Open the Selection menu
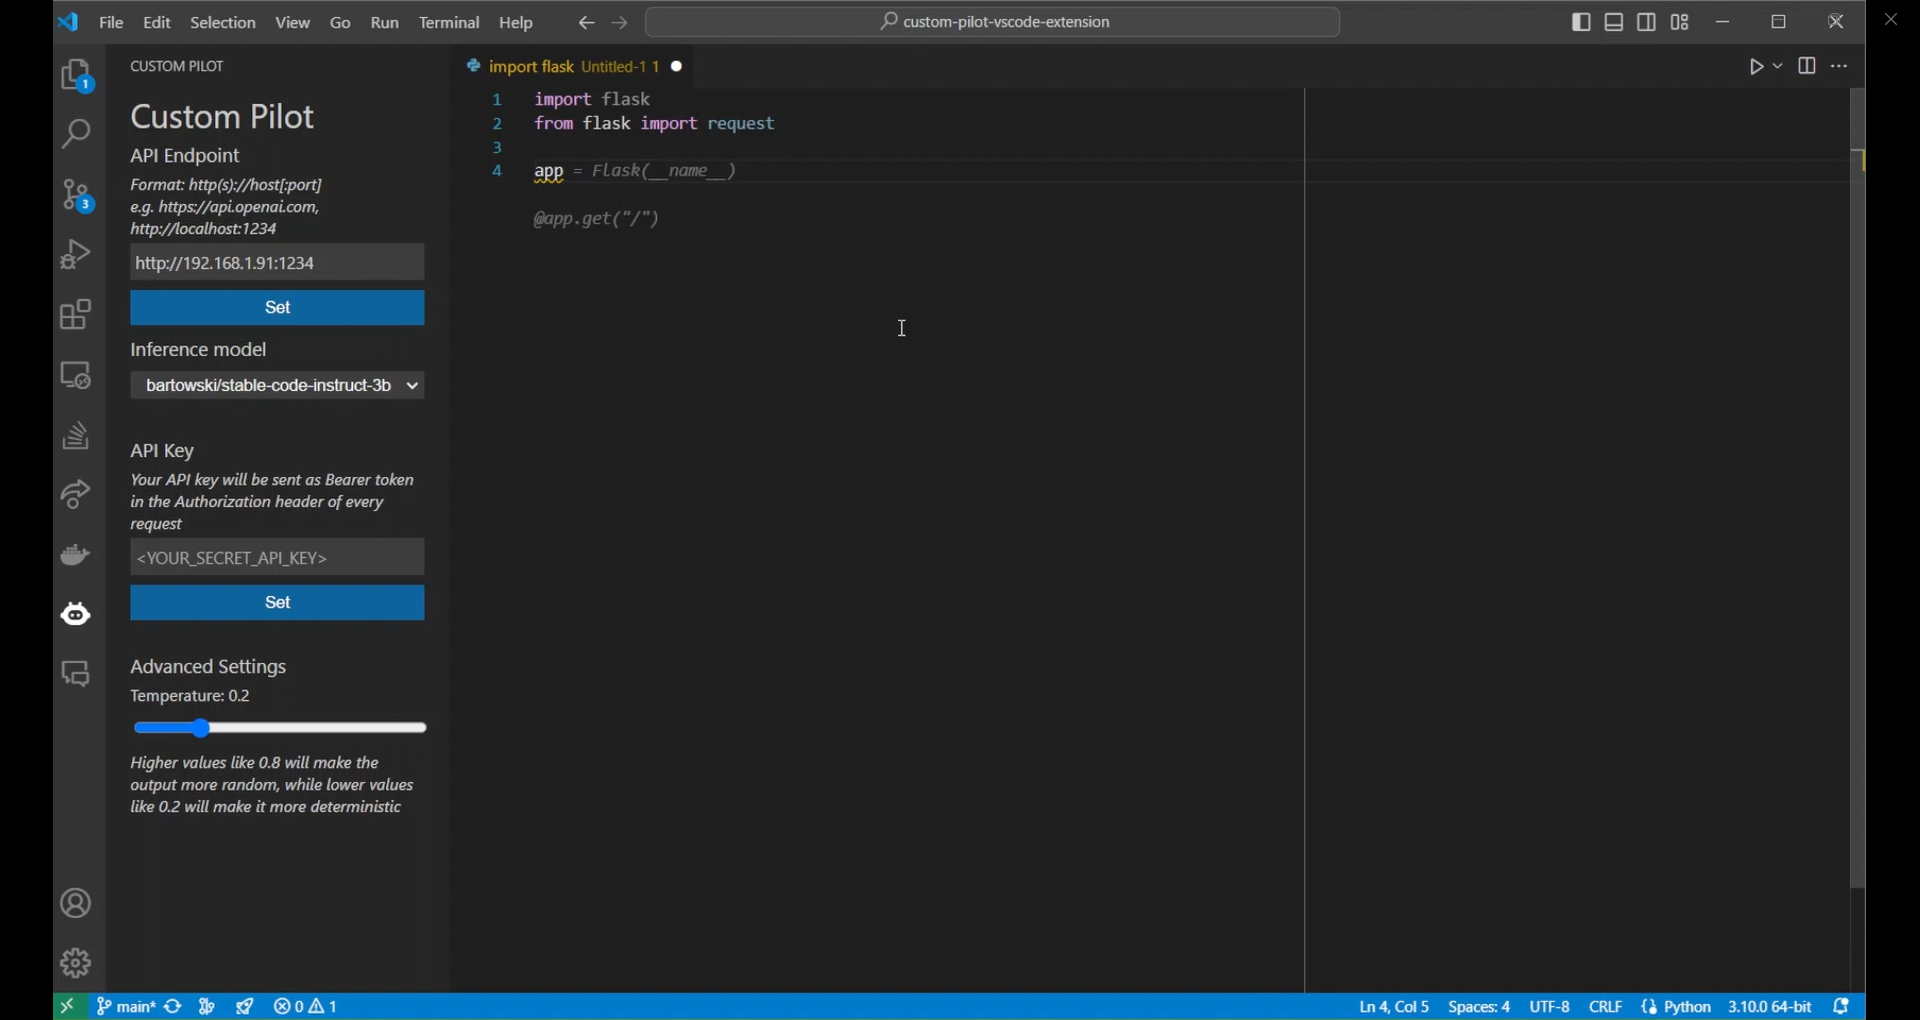The width and height of the screenshot is (1920, 1020). tap(223, 23)
